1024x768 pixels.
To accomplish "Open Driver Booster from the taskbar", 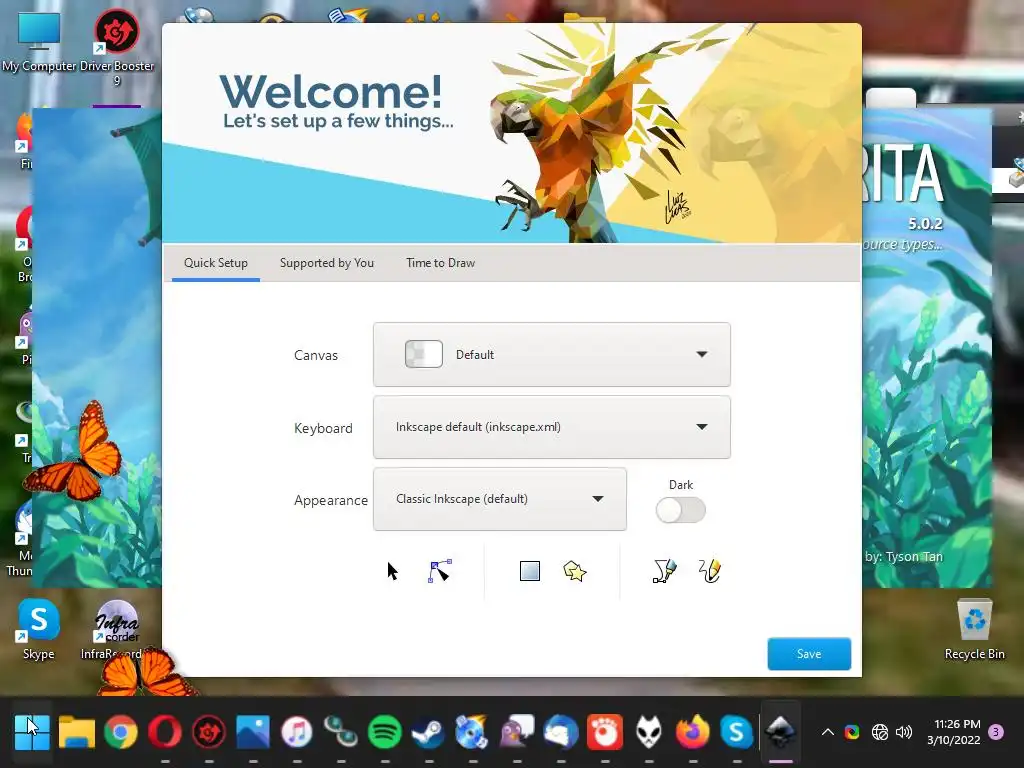I will [209, 732].
